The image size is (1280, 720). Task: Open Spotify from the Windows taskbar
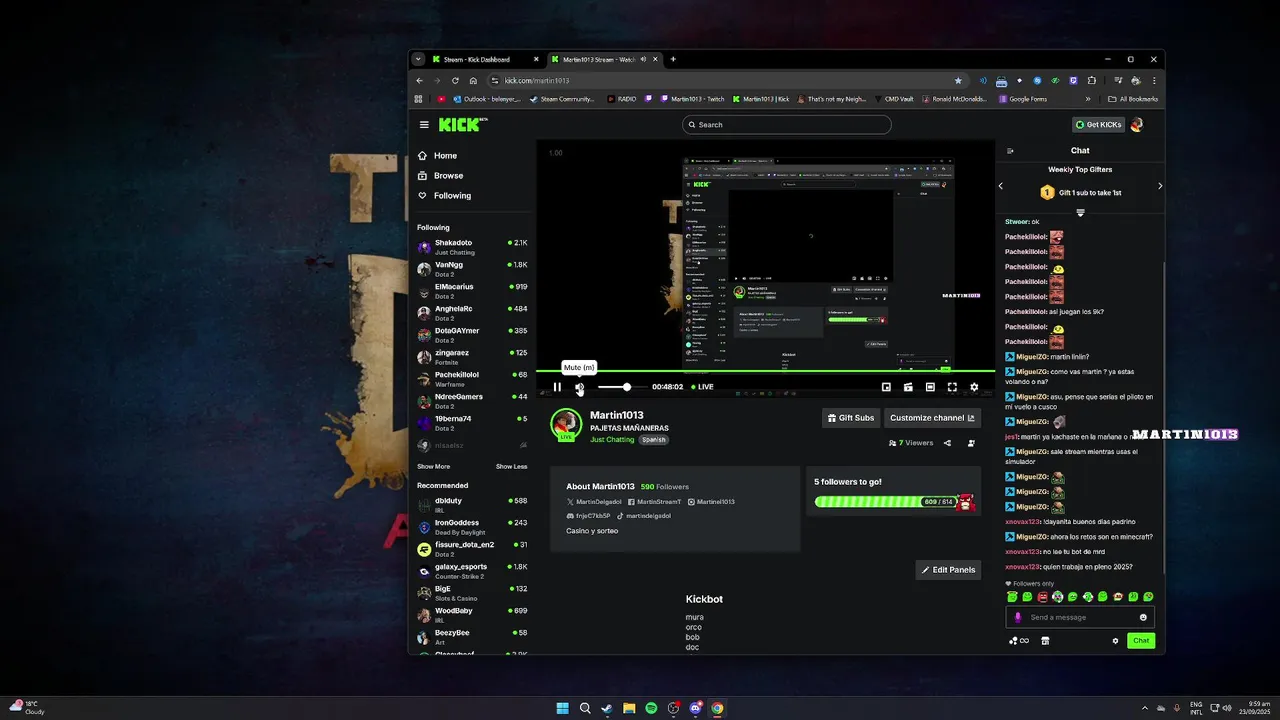pyautogui.click(x=651, y=708)
